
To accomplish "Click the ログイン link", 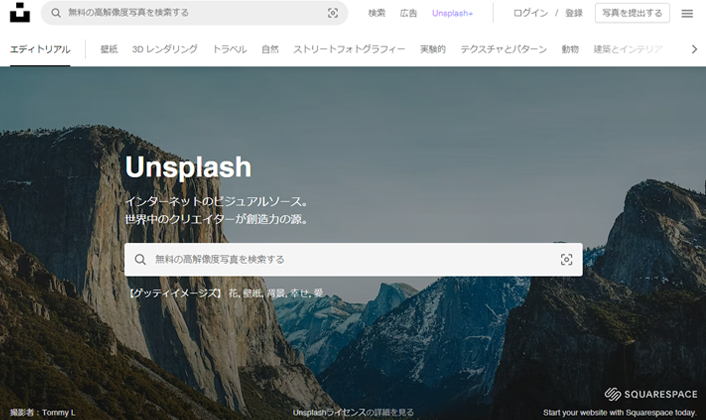I will [531, 13].
